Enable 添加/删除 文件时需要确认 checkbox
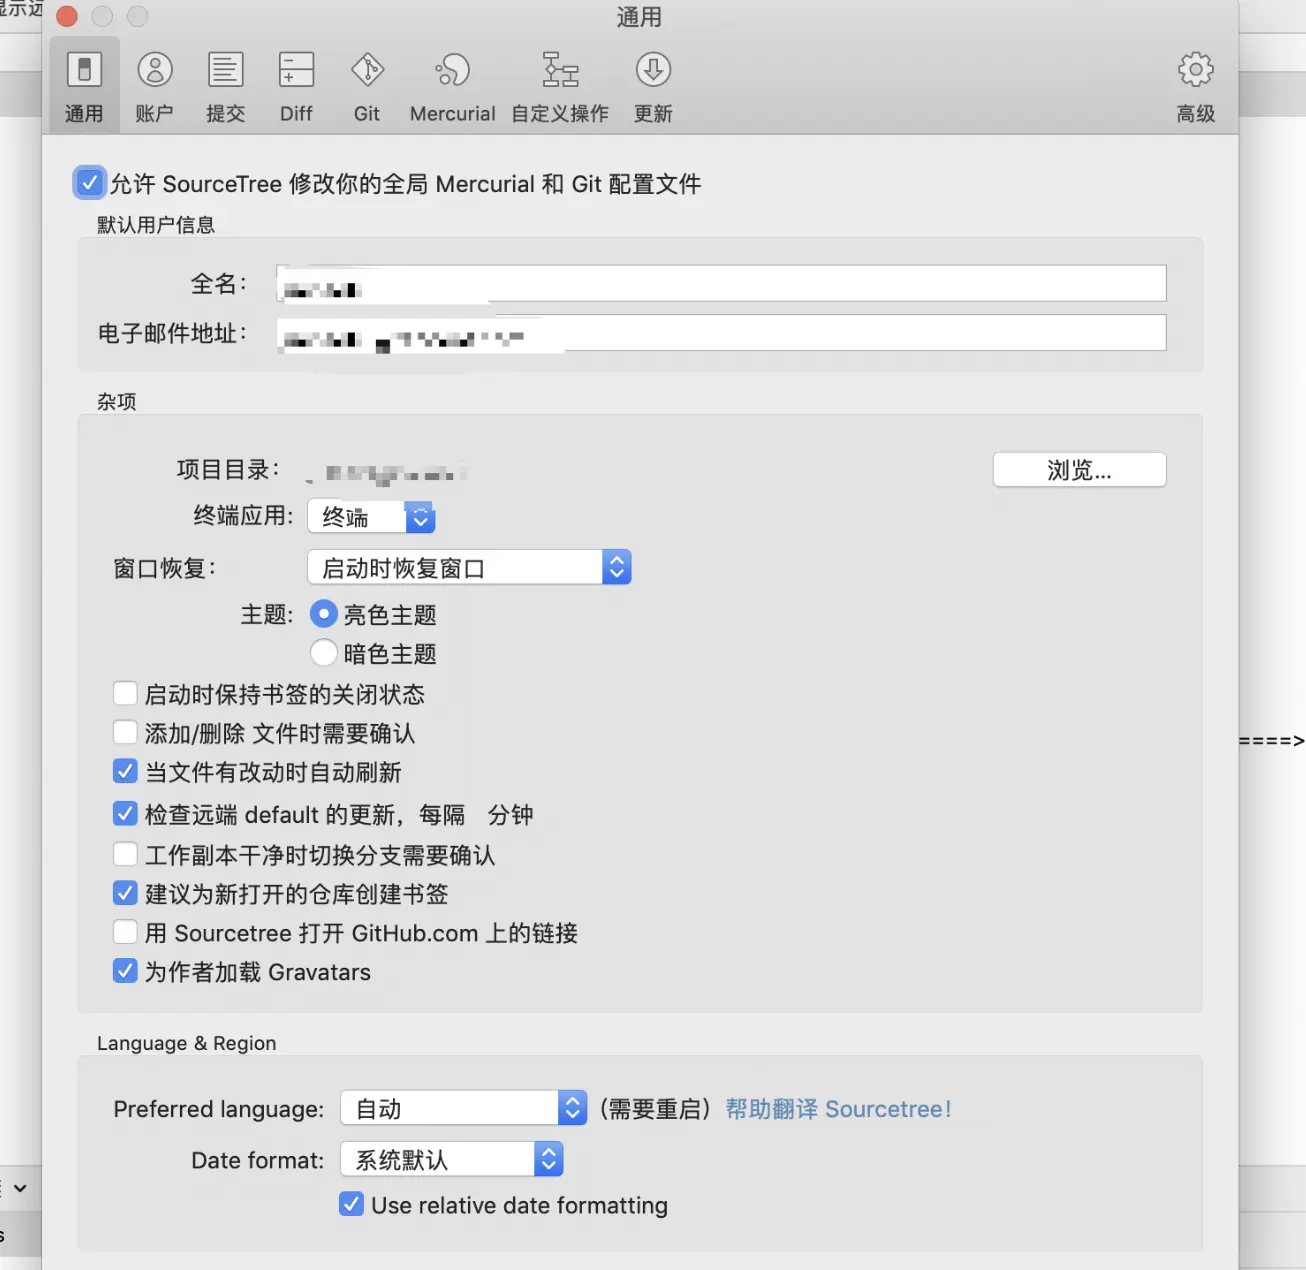This screenshot has height=1270, width=1306. click(x=125, y=732)
